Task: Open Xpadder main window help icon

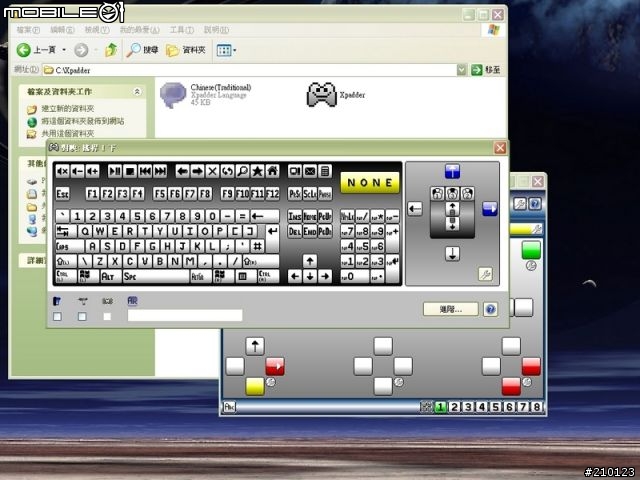Action: [535, 204]
